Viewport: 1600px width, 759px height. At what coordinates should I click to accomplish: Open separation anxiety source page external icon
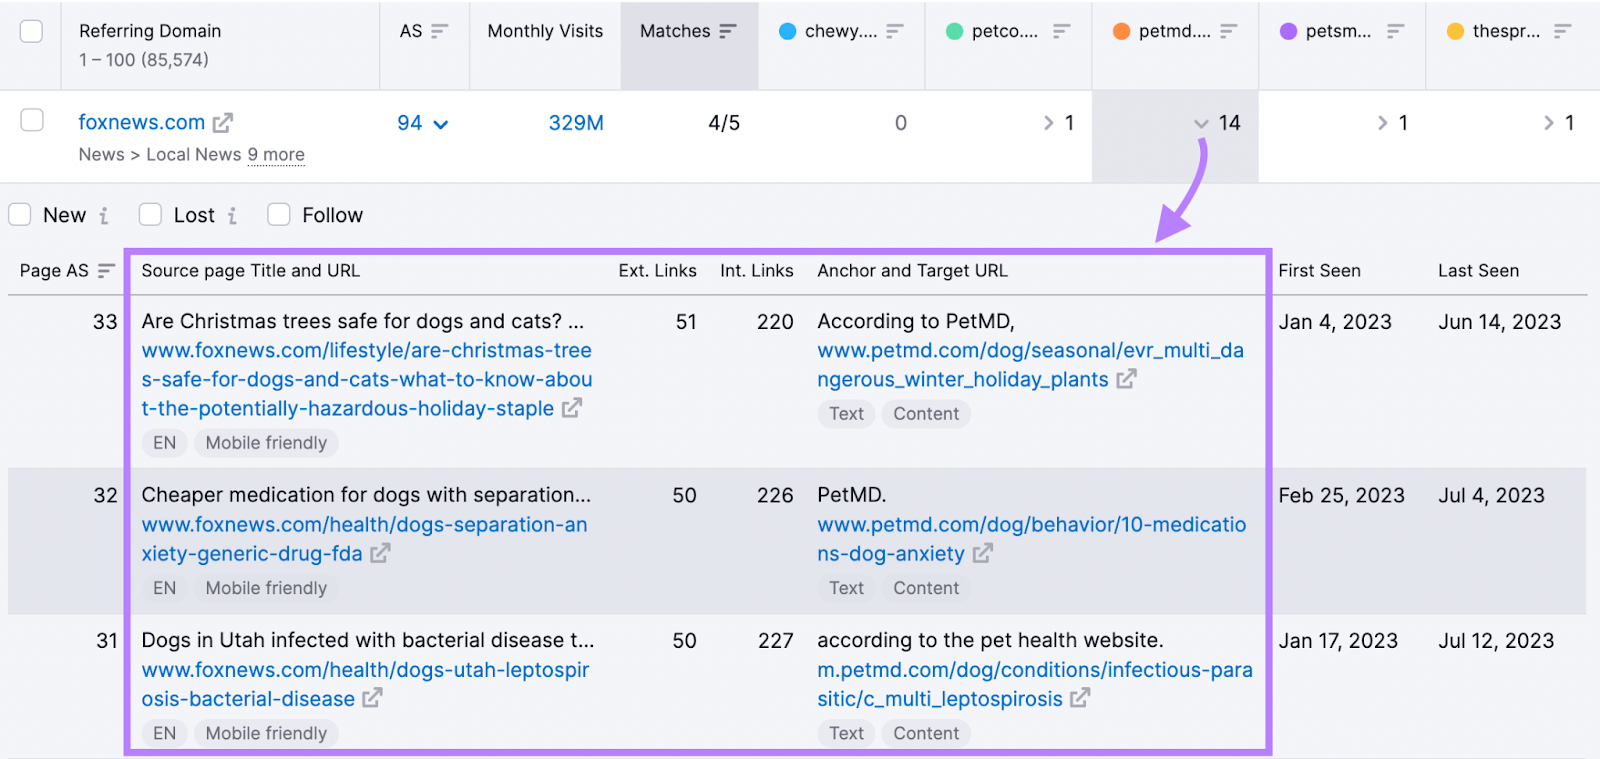coord(380,553)
